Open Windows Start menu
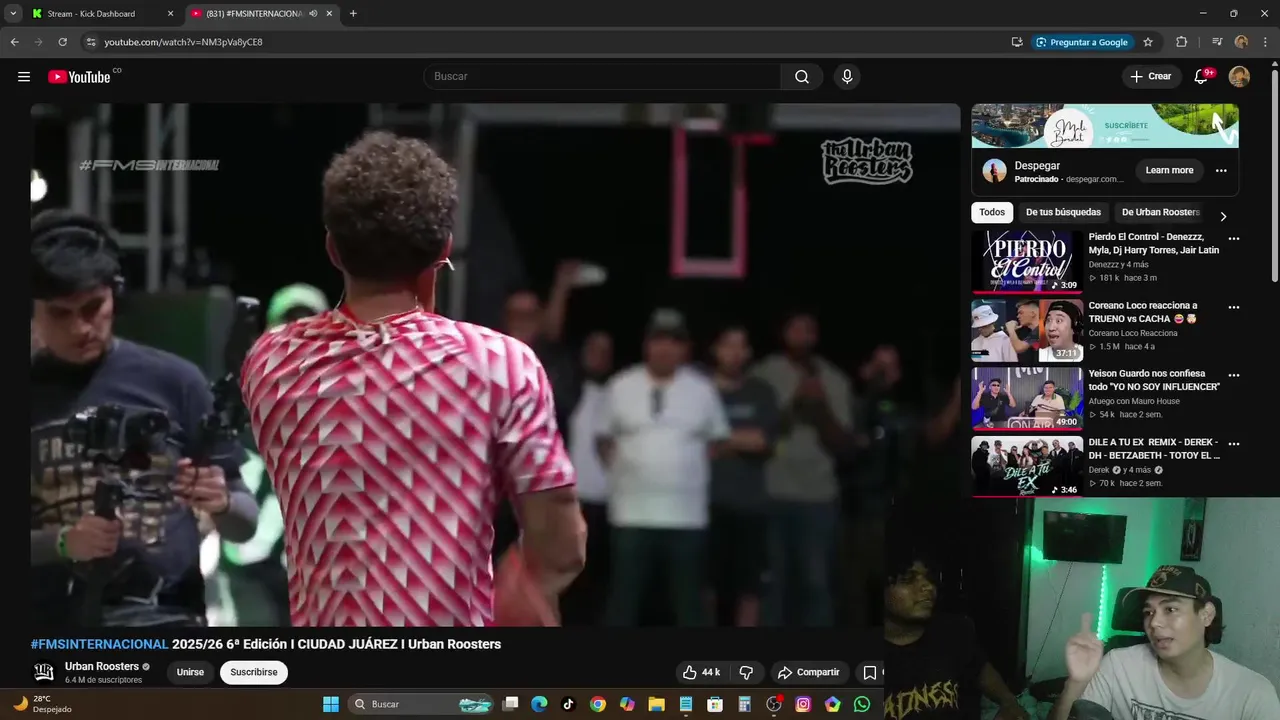Viewport: 1280px width, 720px height. point(331,704)
